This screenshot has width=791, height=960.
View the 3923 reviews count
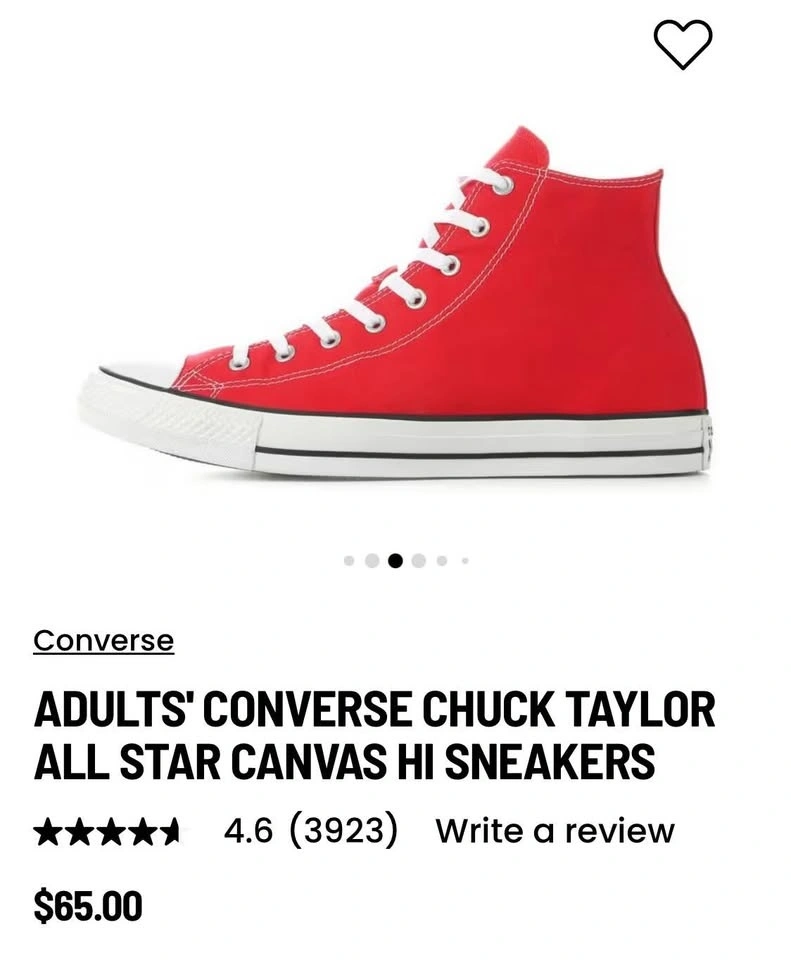tap(342, 830)
